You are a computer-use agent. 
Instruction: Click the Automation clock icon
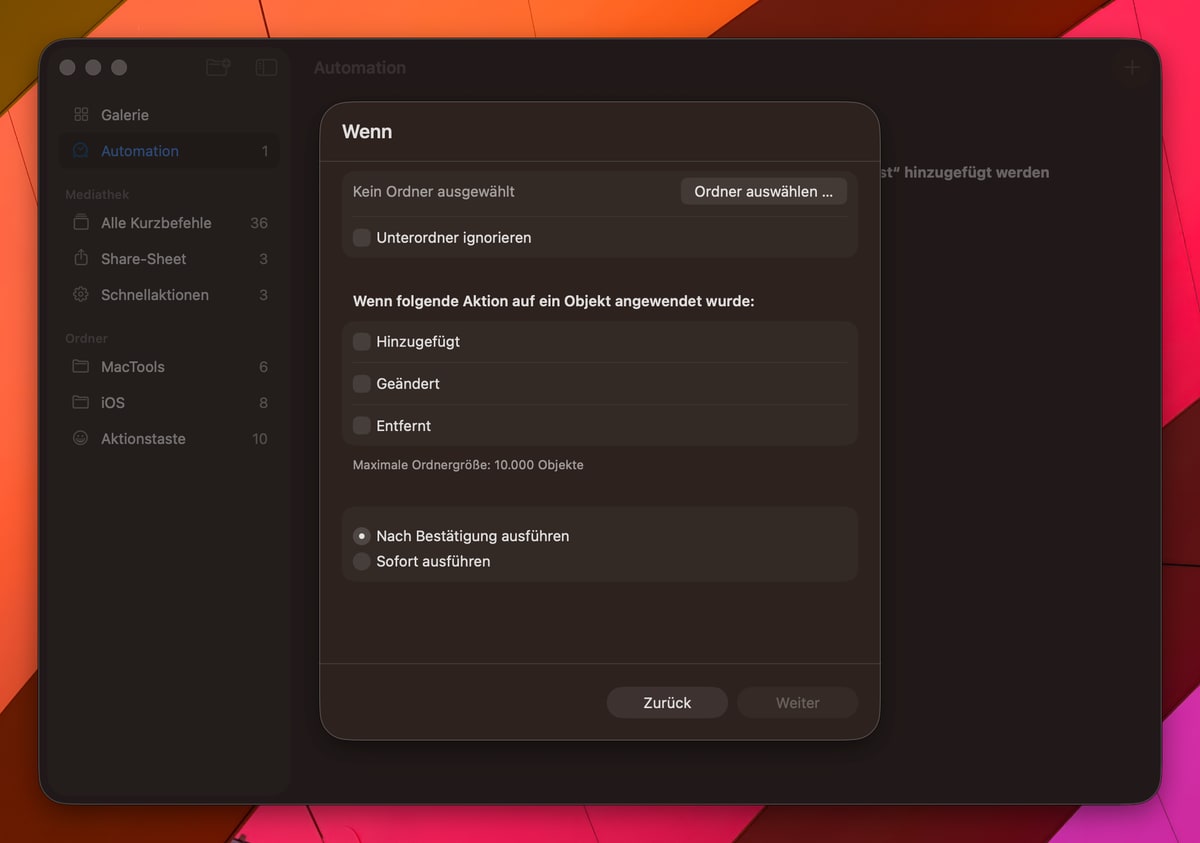coord(81,151)
